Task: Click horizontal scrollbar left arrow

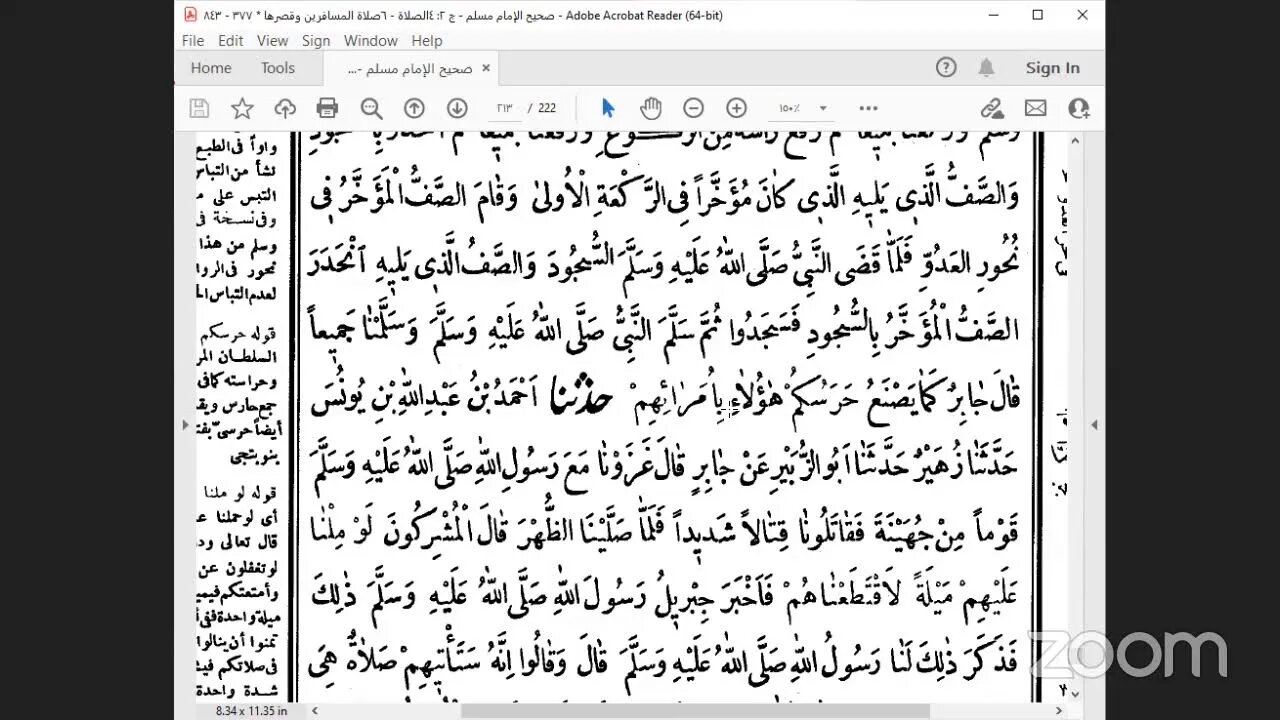Action: [x=315, y=711]
